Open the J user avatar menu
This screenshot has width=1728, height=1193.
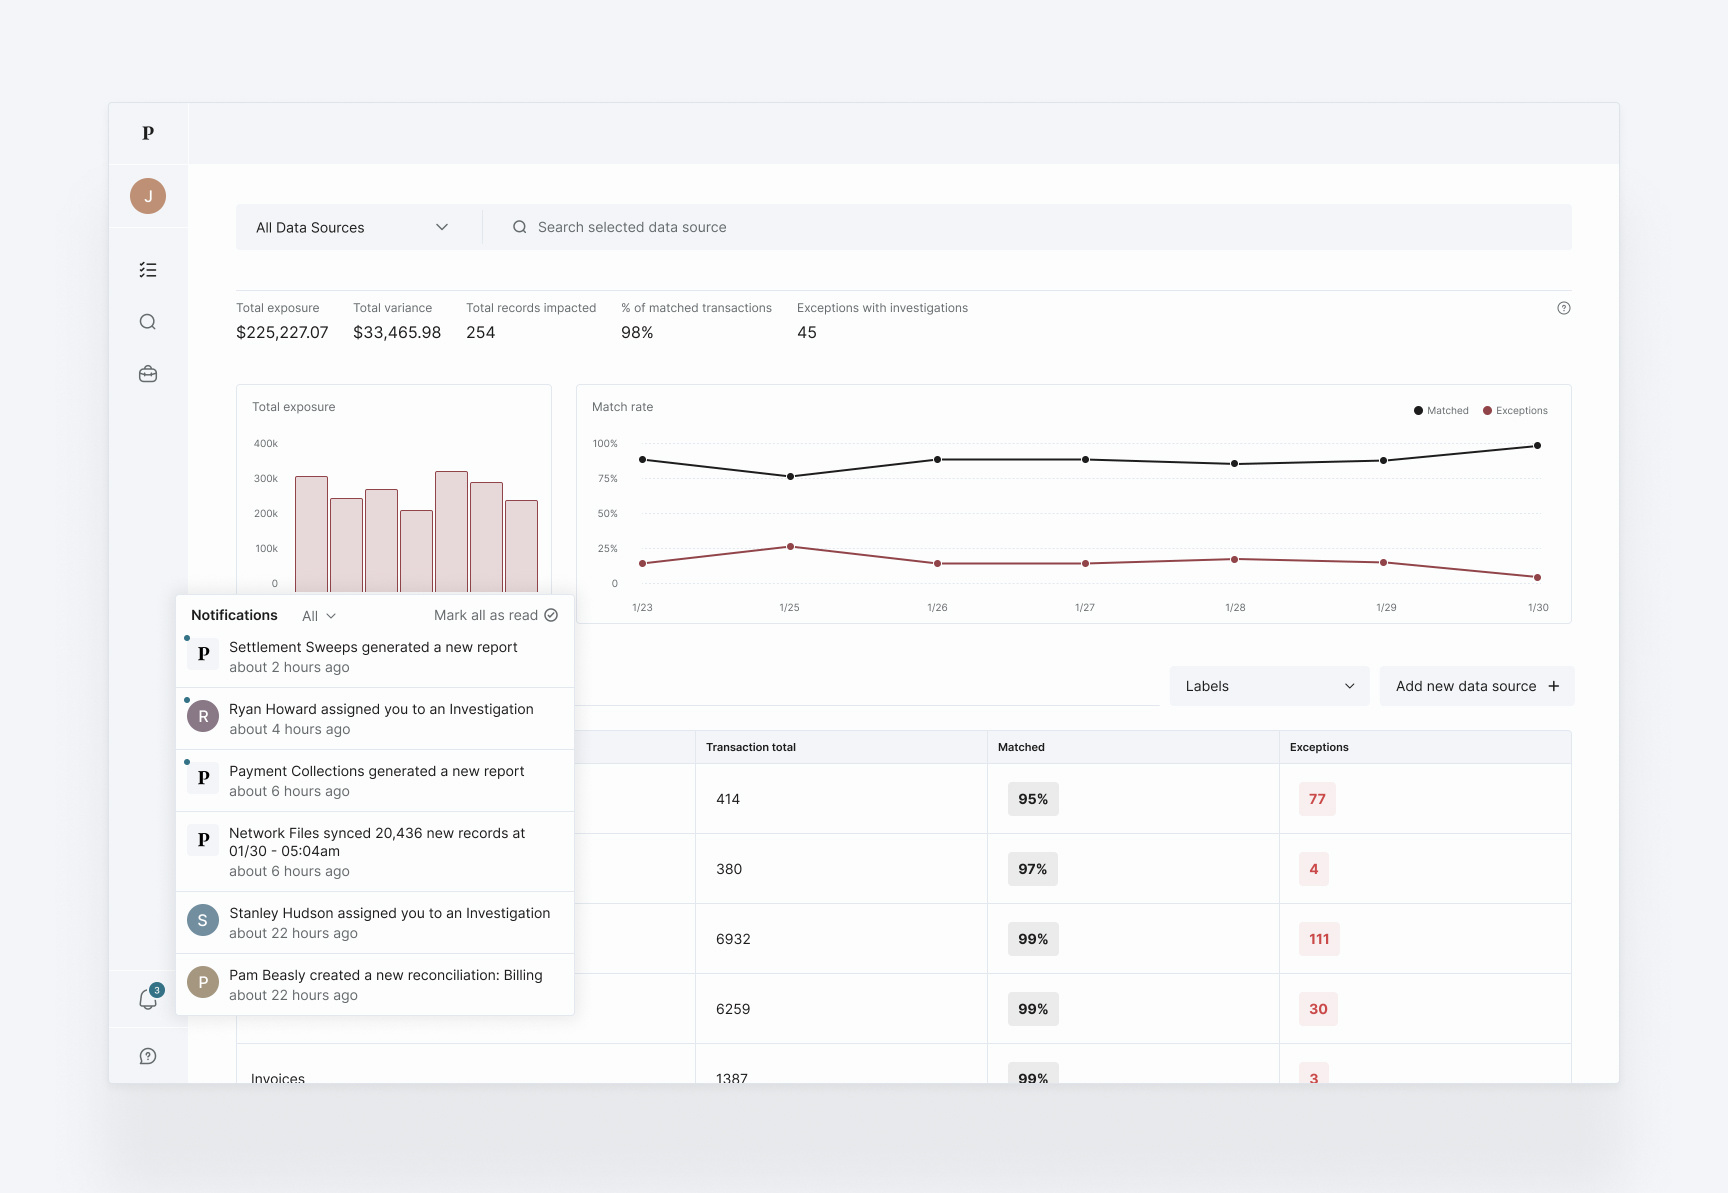click(x=147, y=196)
